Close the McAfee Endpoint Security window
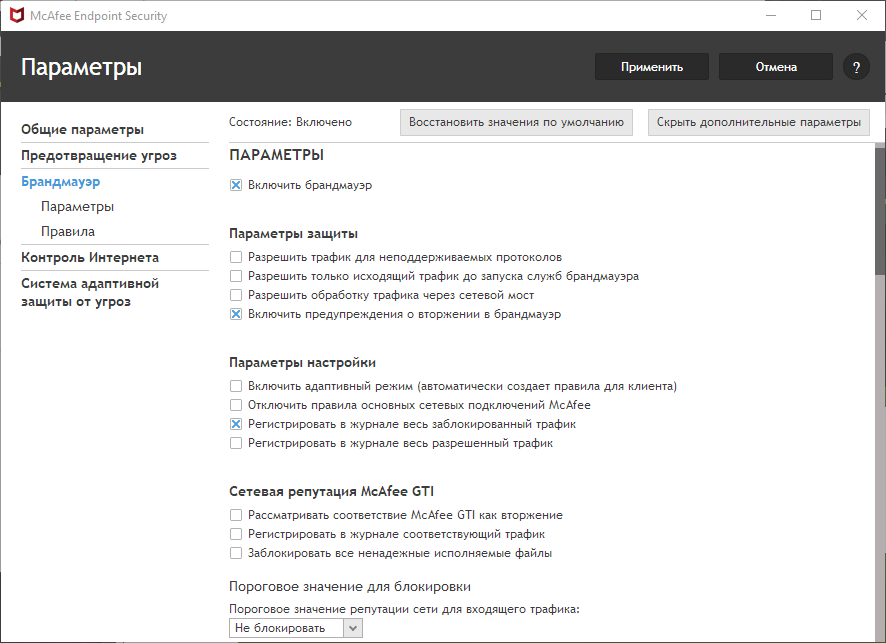Image resolution: width=886 pixels, height=643 pixels. (862, 15)
